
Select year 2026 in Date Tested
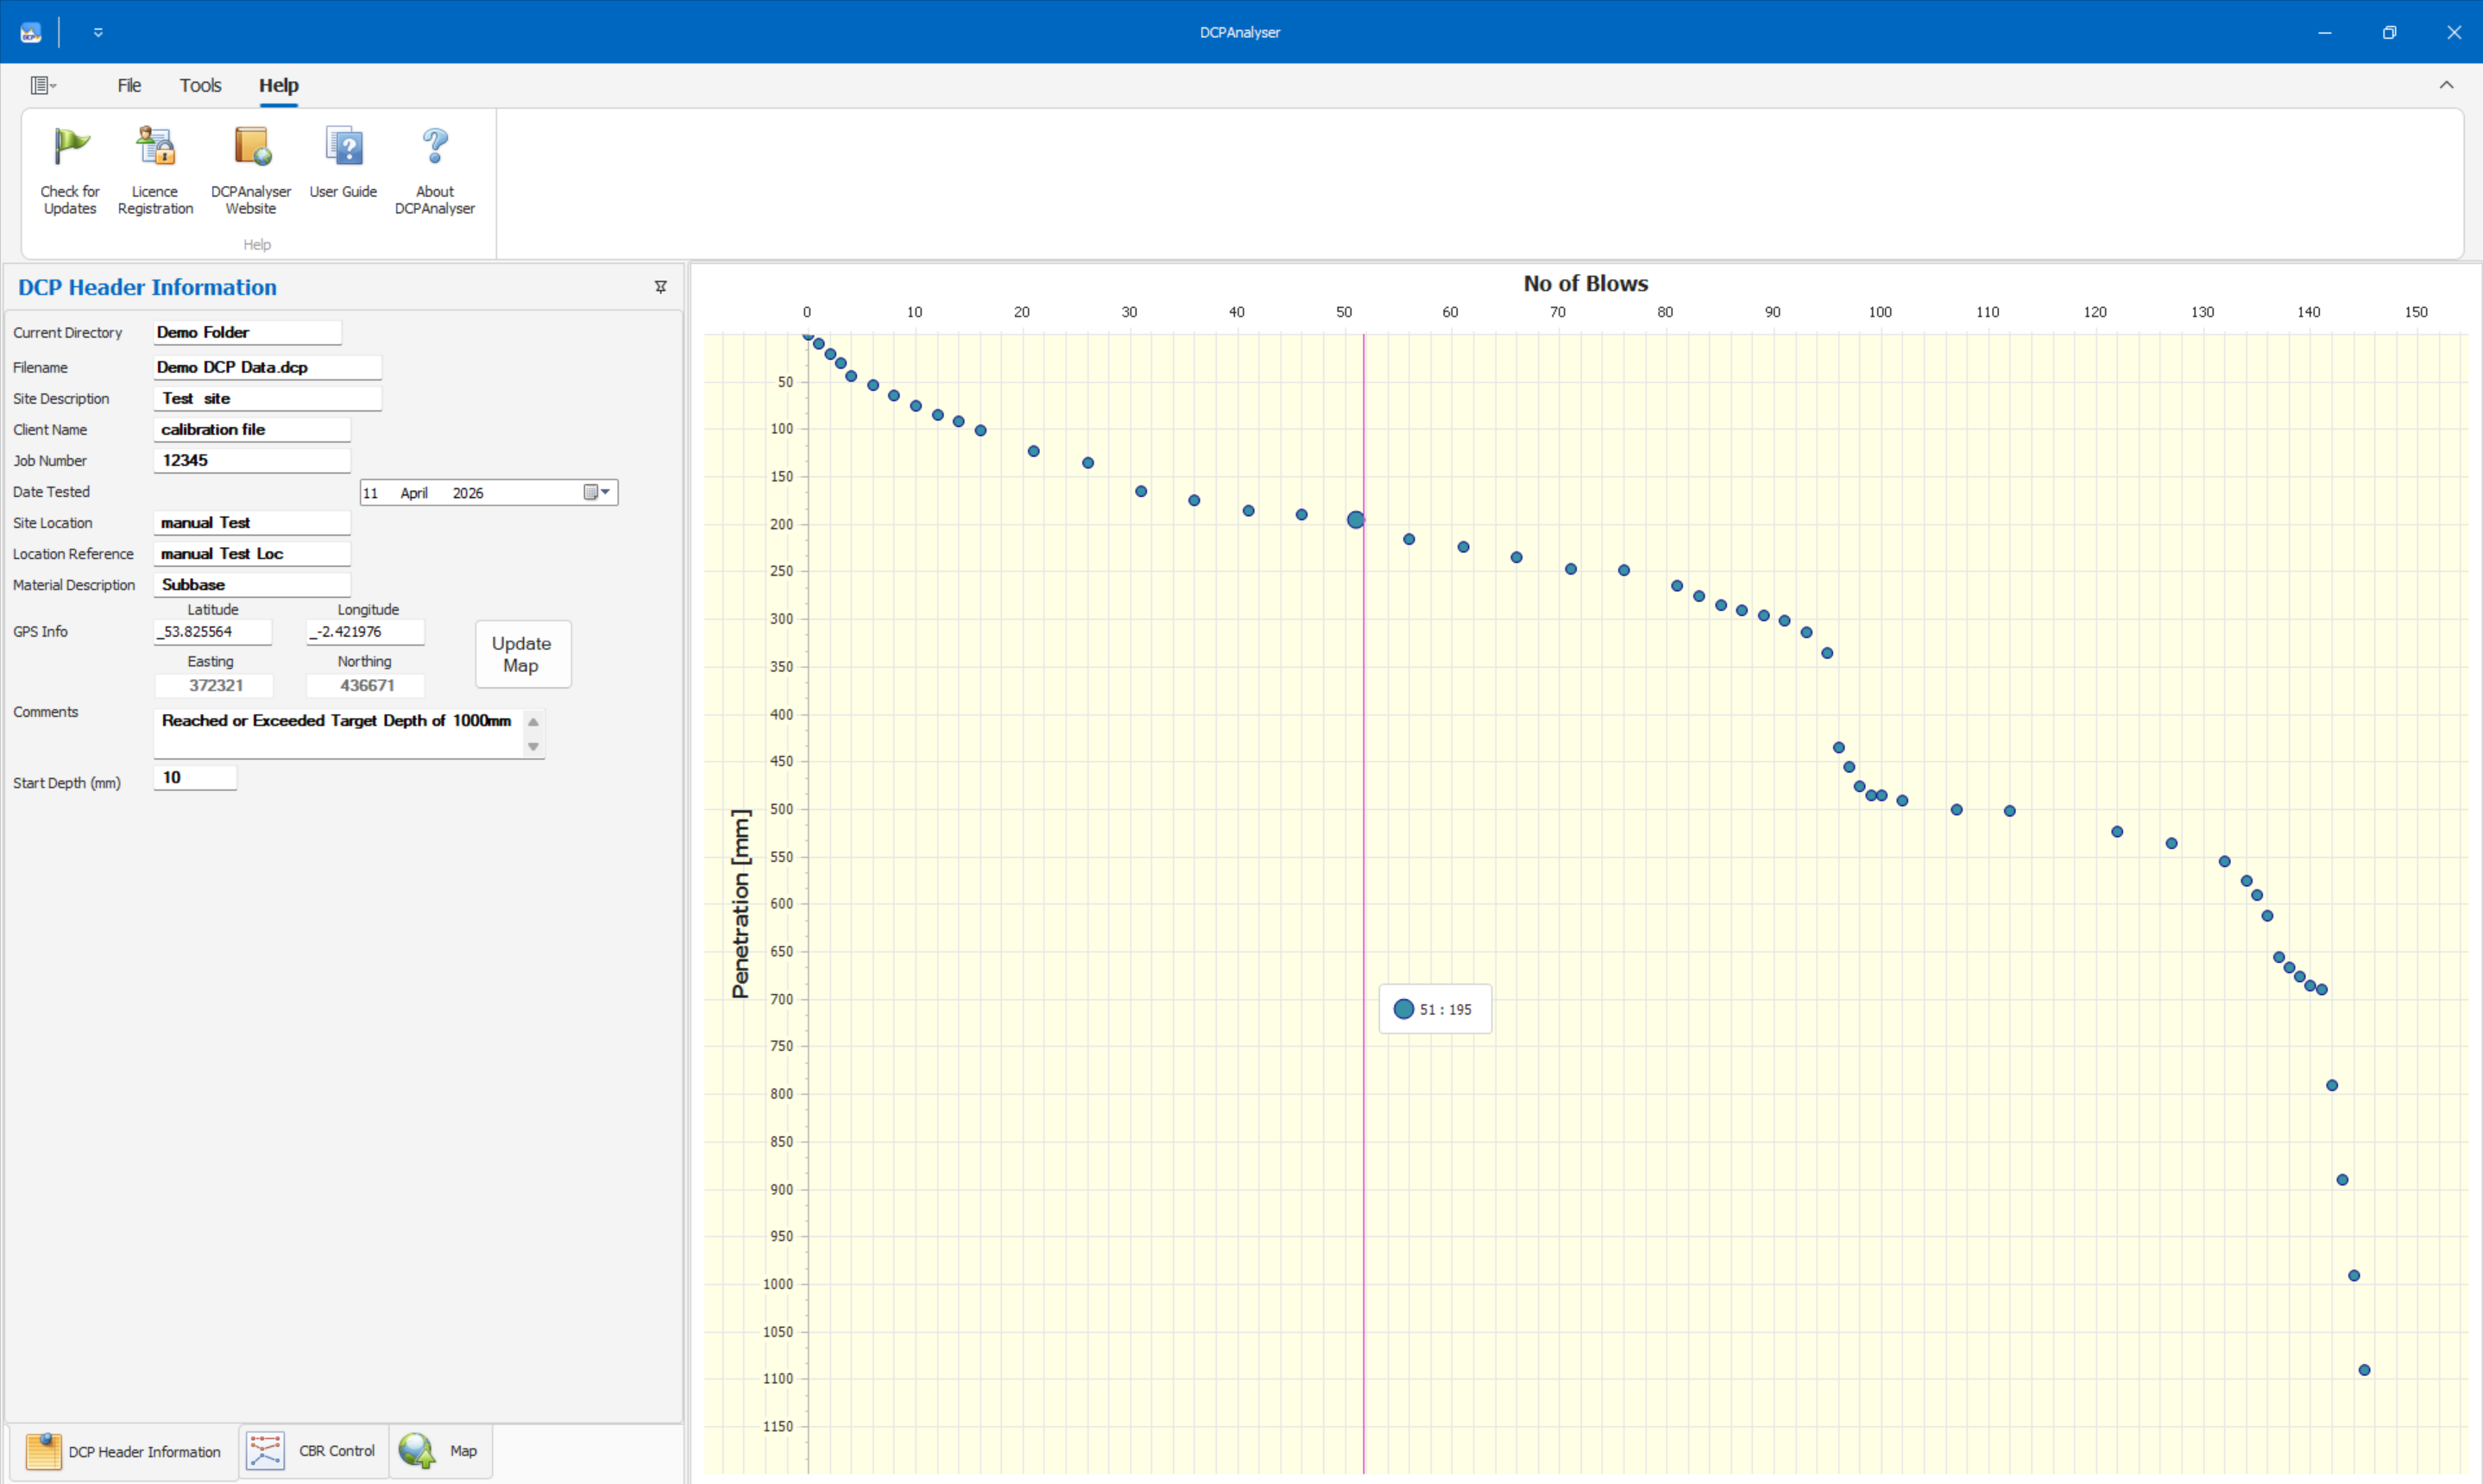coord(467,493)
